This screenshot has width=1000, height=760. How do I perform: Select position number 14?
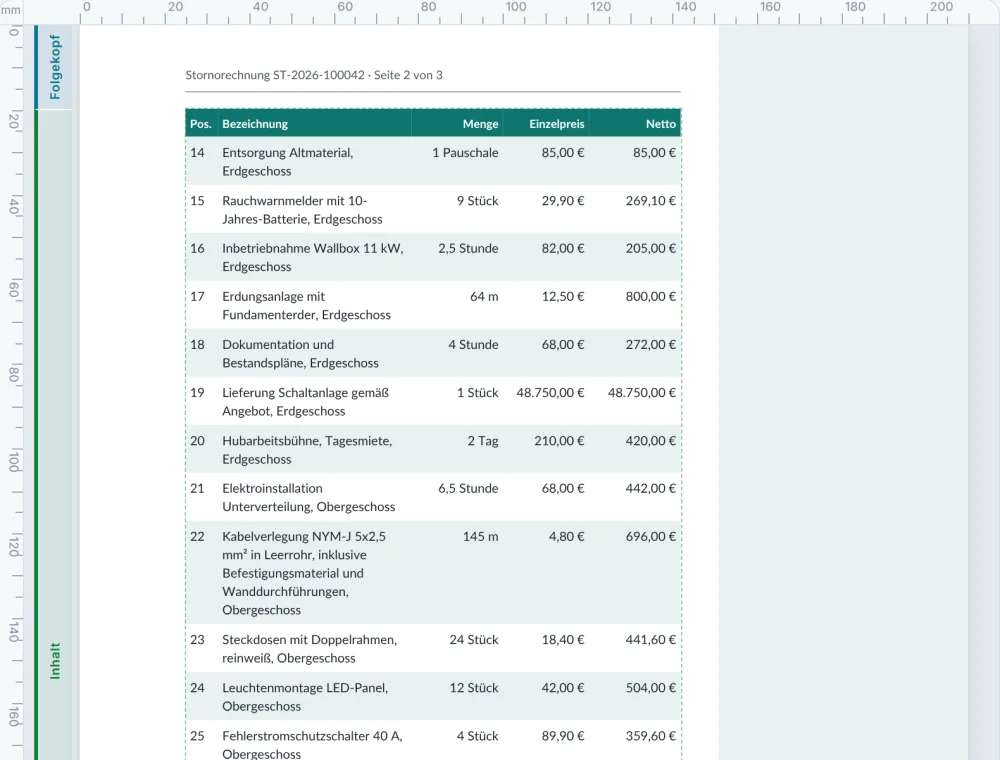198,153
